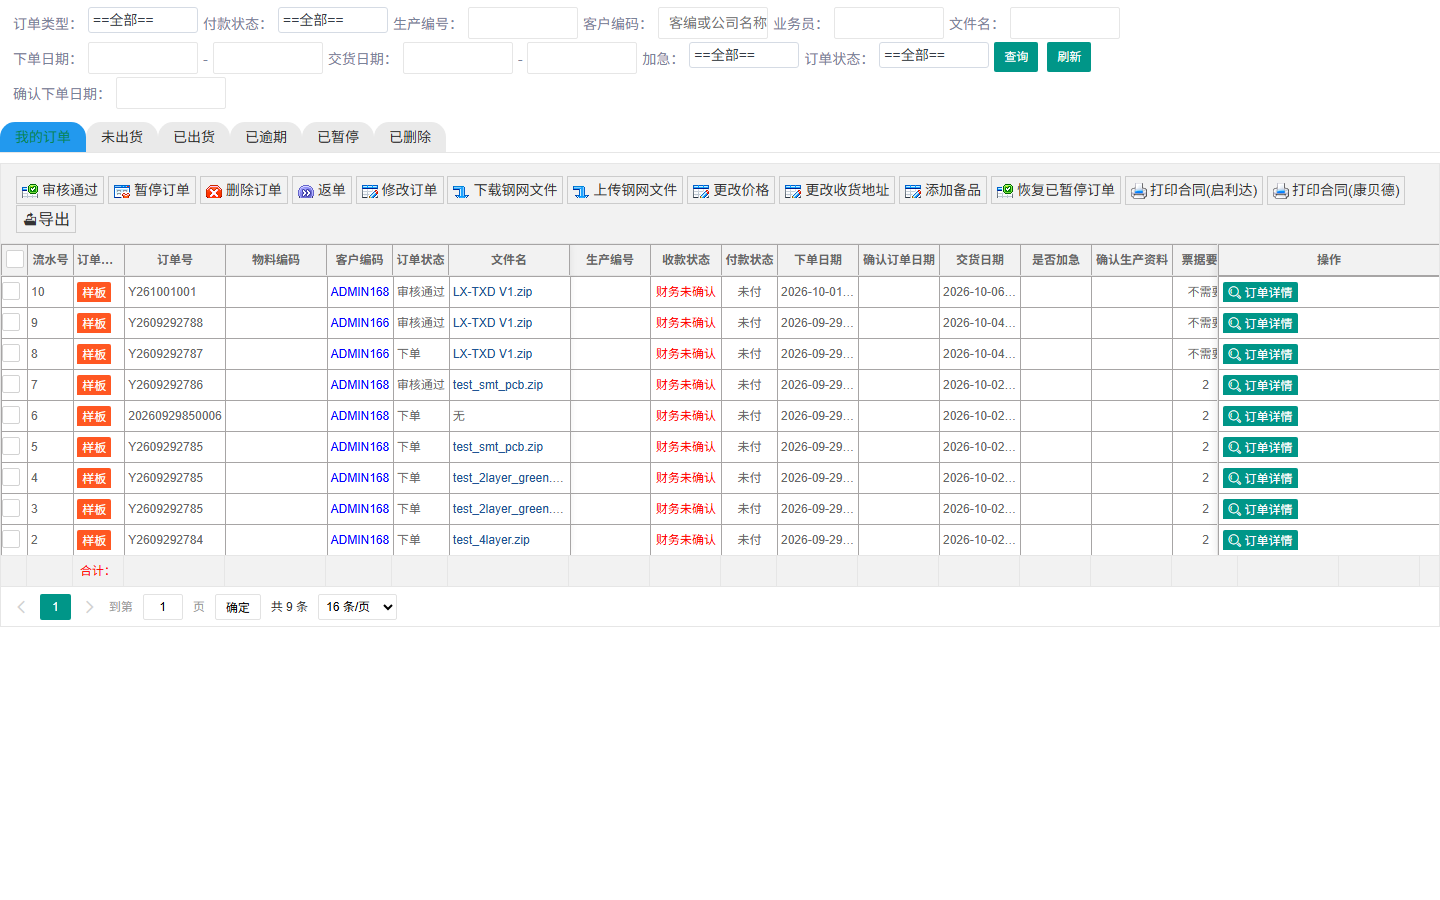This screenshot has width=1440, height=900.
Task: Click the 生产编号 input field
Action: pyautogui.click(x=523, y=23)
